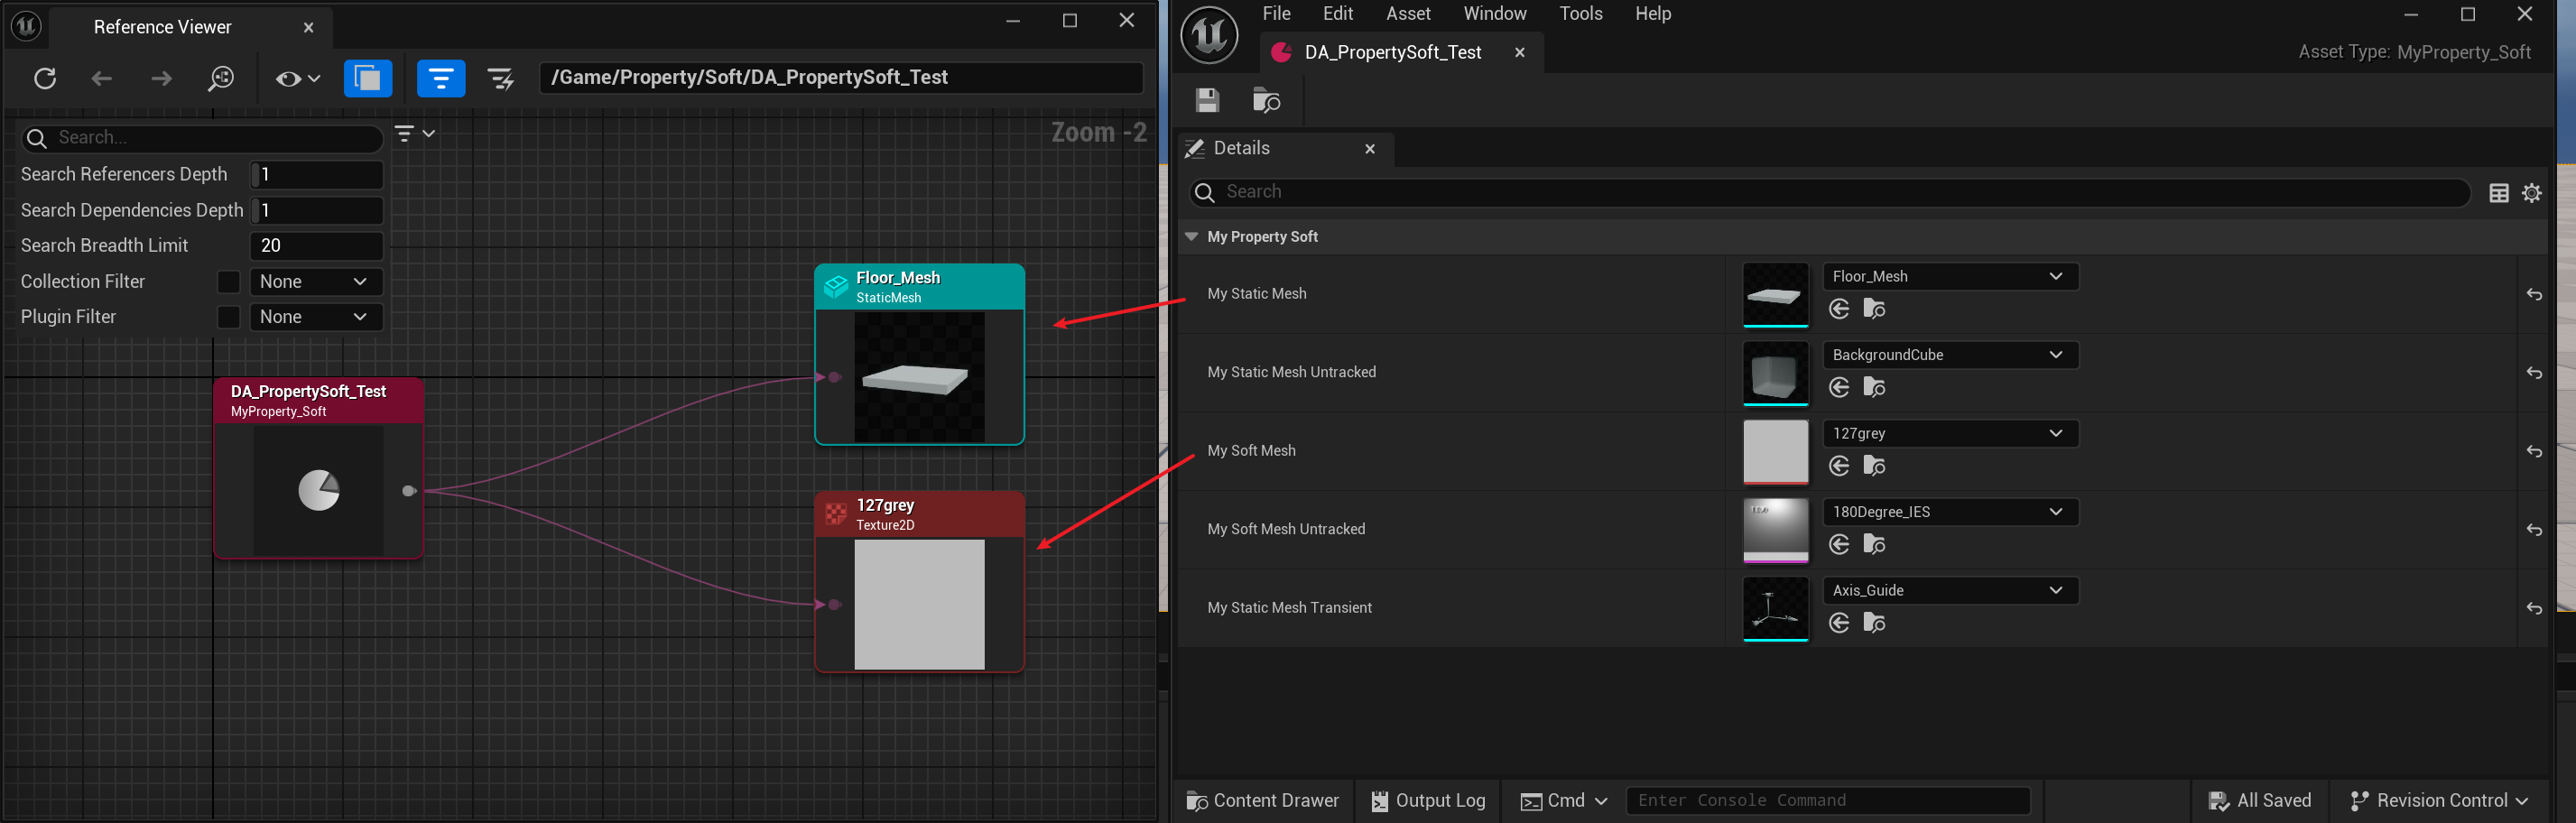Click the Search Breadth Limit field
This screenshot has width=2576, height=823.
tap(315, 246)
